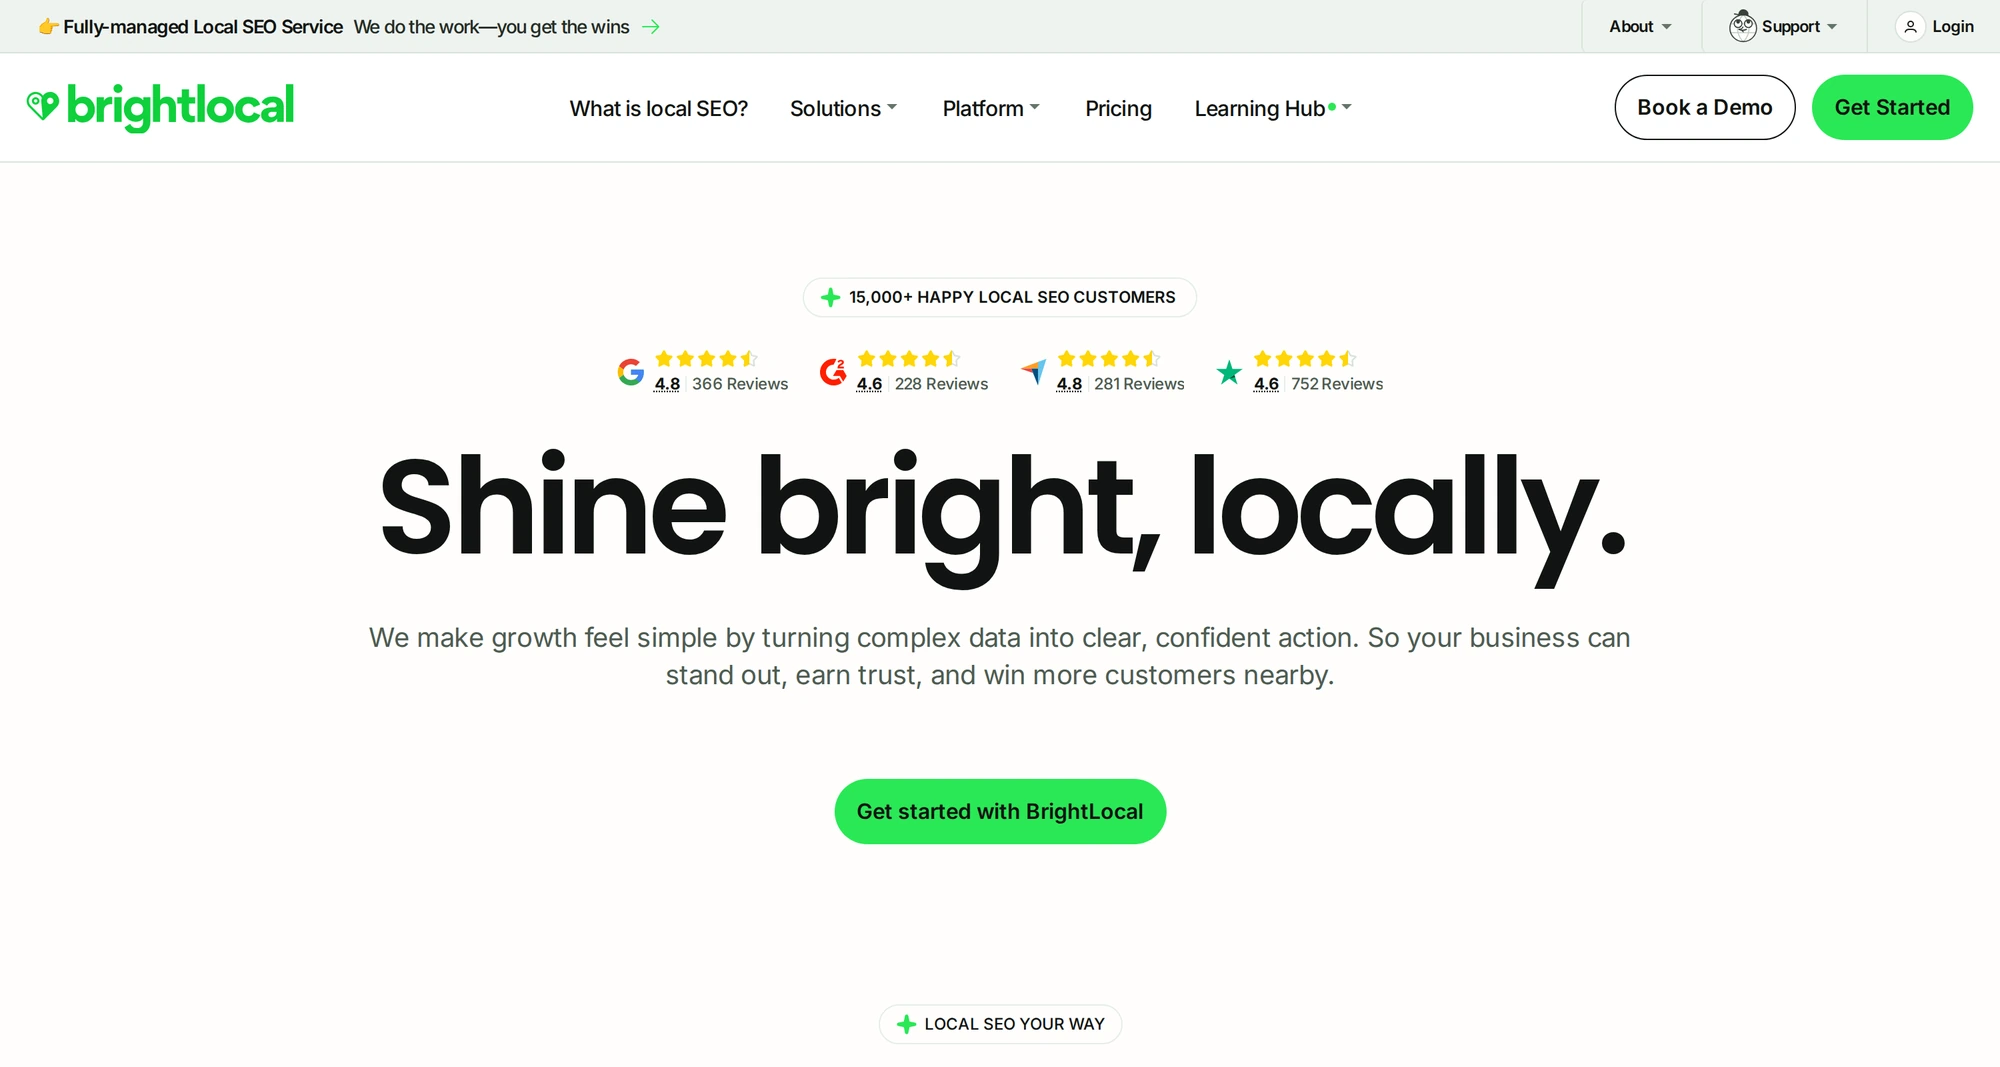This screenshot has height=1067, width=2000.
Task: Click the Trustpilot 4.6 rating number
Action: coord(1266,384)
